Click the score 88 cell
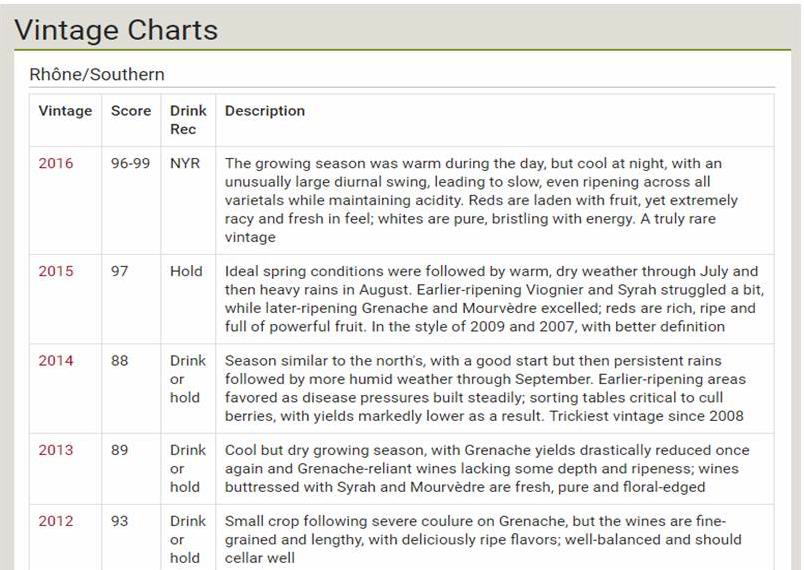804x570 pixels. point(119,361)
